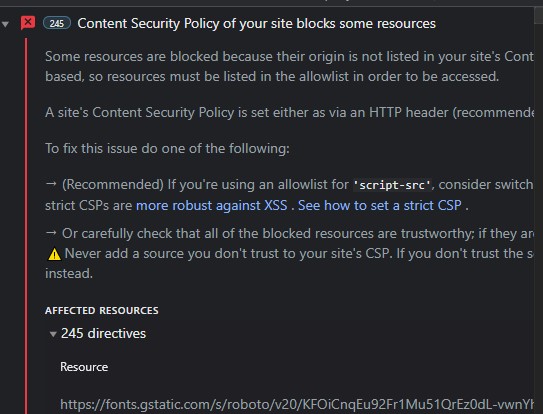Click the 'Never add a source' warning text
The height and width of the screenshot is (414, 543).
(299, 254)
